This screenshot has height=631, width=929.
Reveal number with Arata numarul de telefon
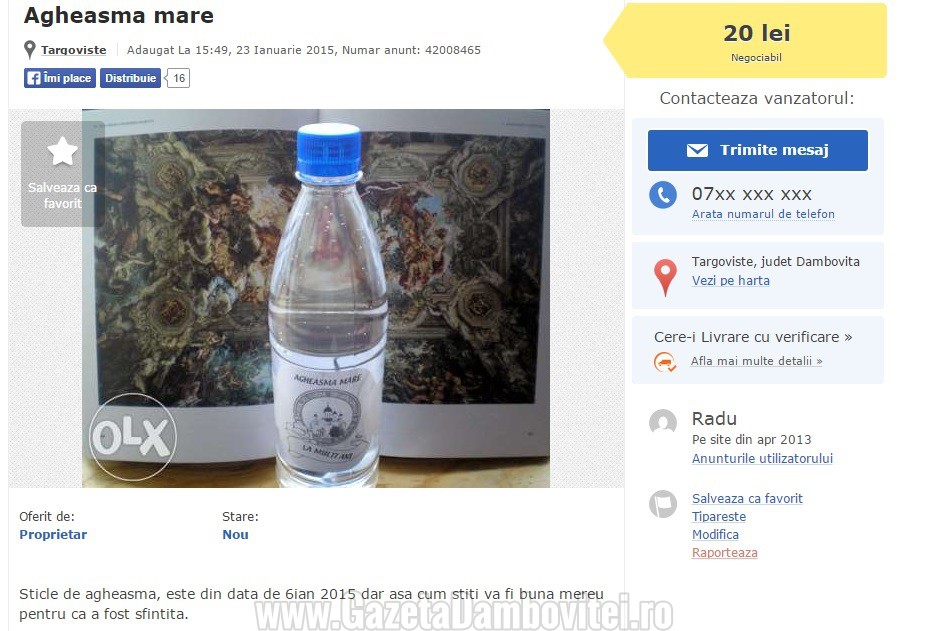(763, 214)
